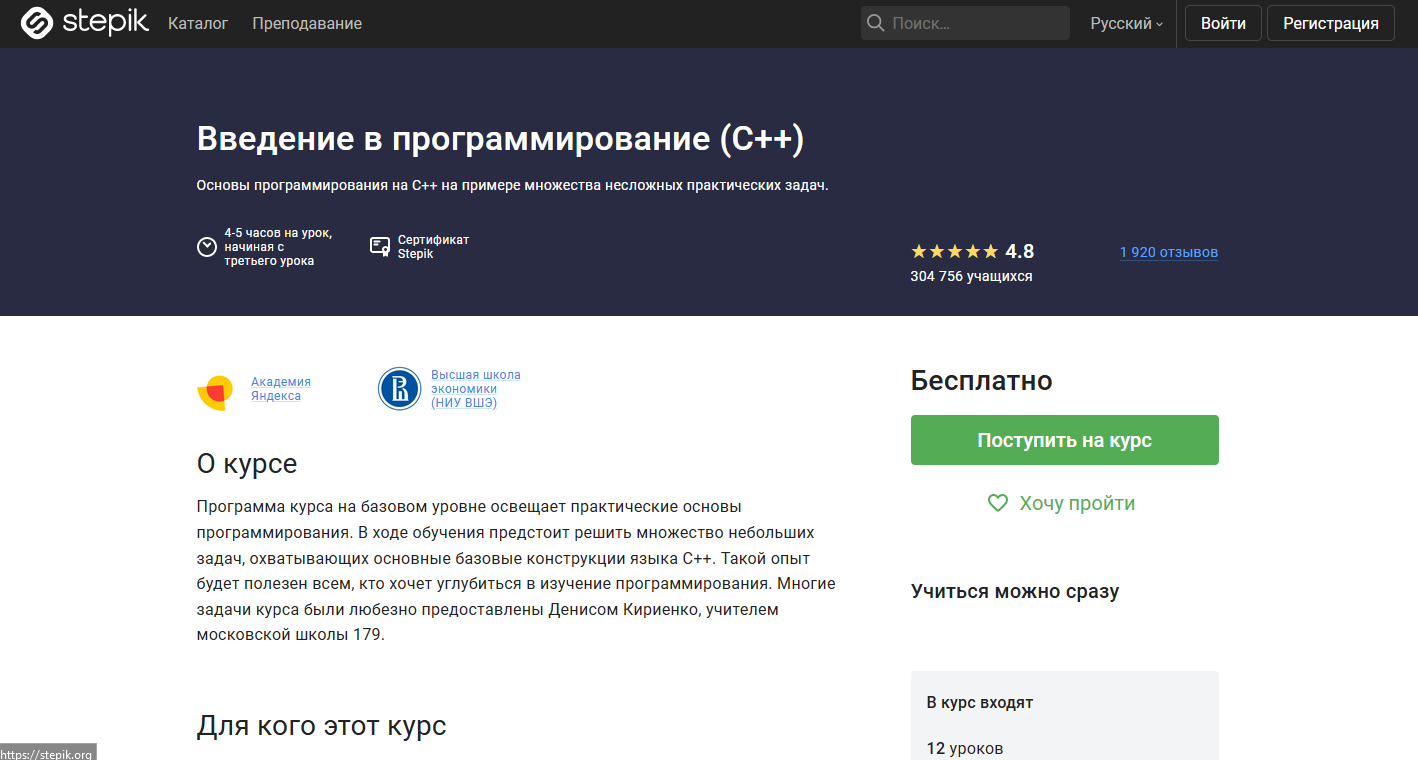Open the 1 920 отзывов reviews link
Viewport: 1418px width, 760px height.
pos(1168,252)
